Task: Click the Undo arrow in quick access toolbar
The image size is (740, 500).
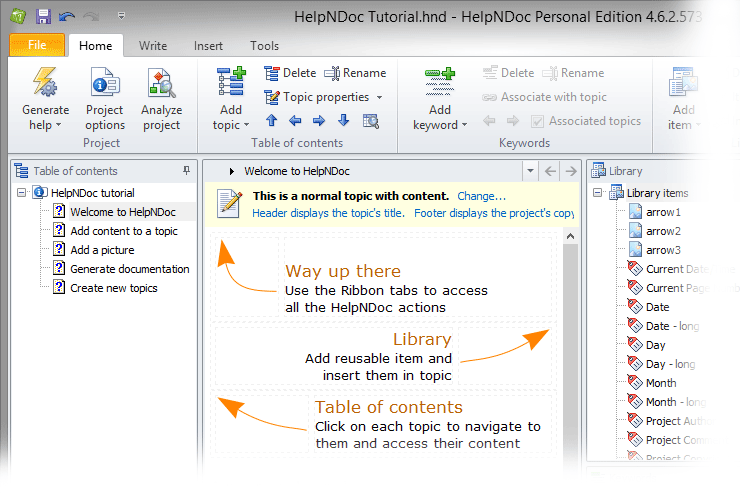Action: tap(67, 17)
